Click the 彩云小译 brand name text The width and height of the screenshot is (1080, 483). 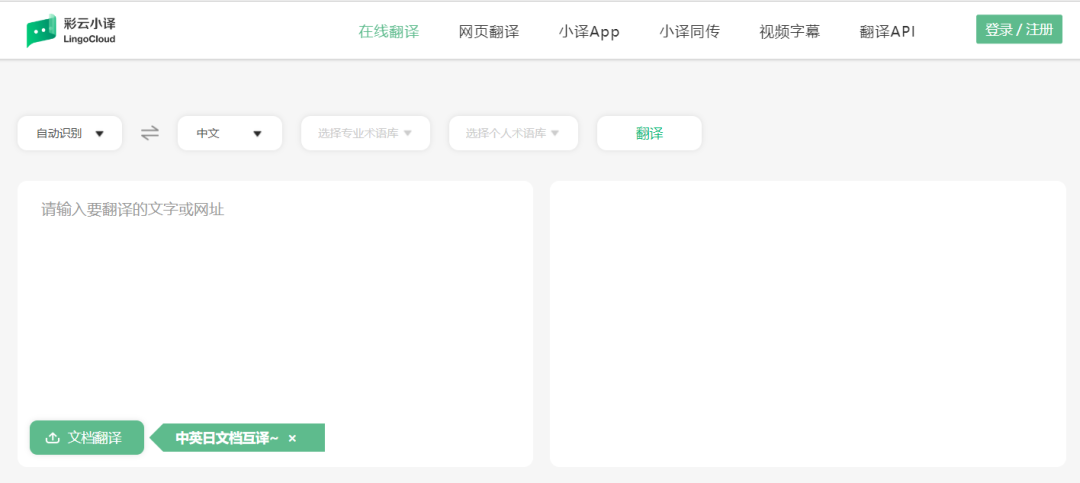tap(89, 23)
